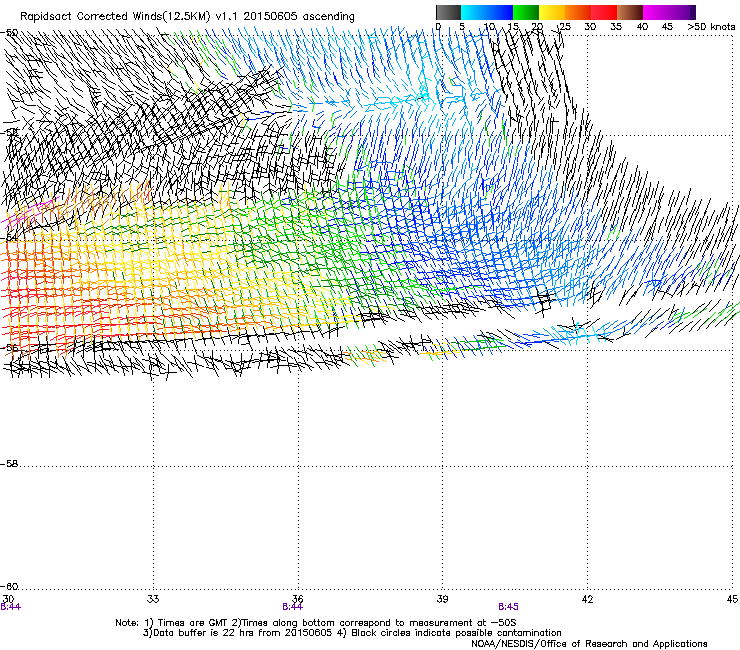Click the blue 10-15 knots legend swatch
The image size is (740, 650).
[x=500, y=12]
